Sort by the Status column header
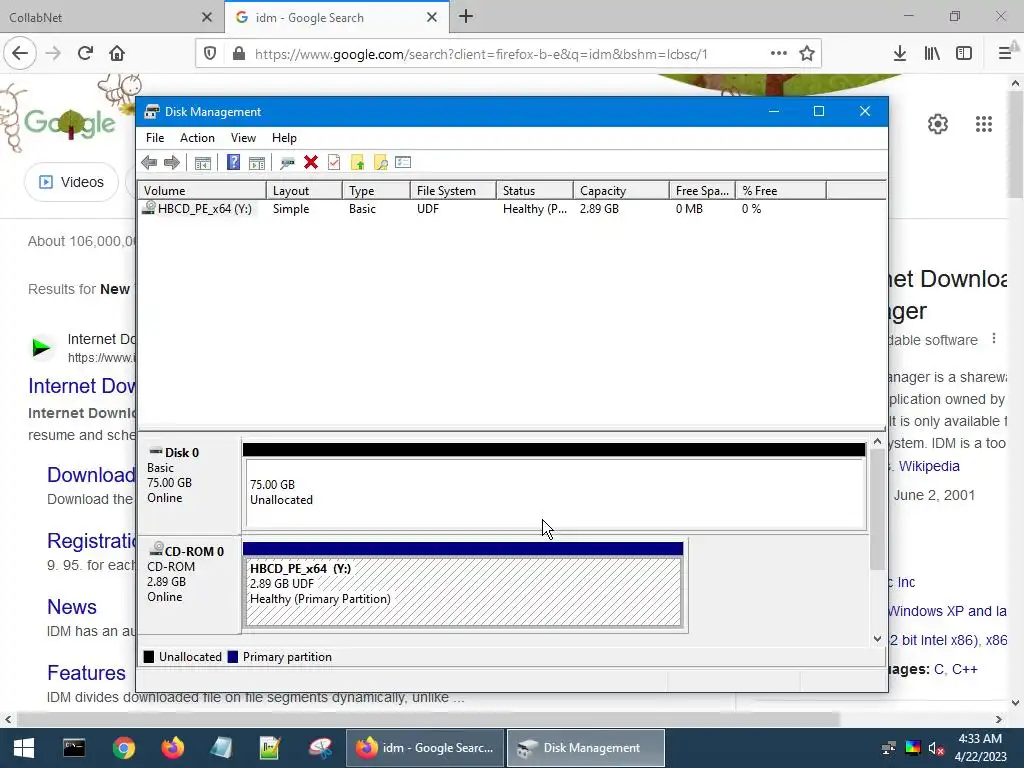Image resolution: width=1024 pixels, height=768 pixels. 535,191
